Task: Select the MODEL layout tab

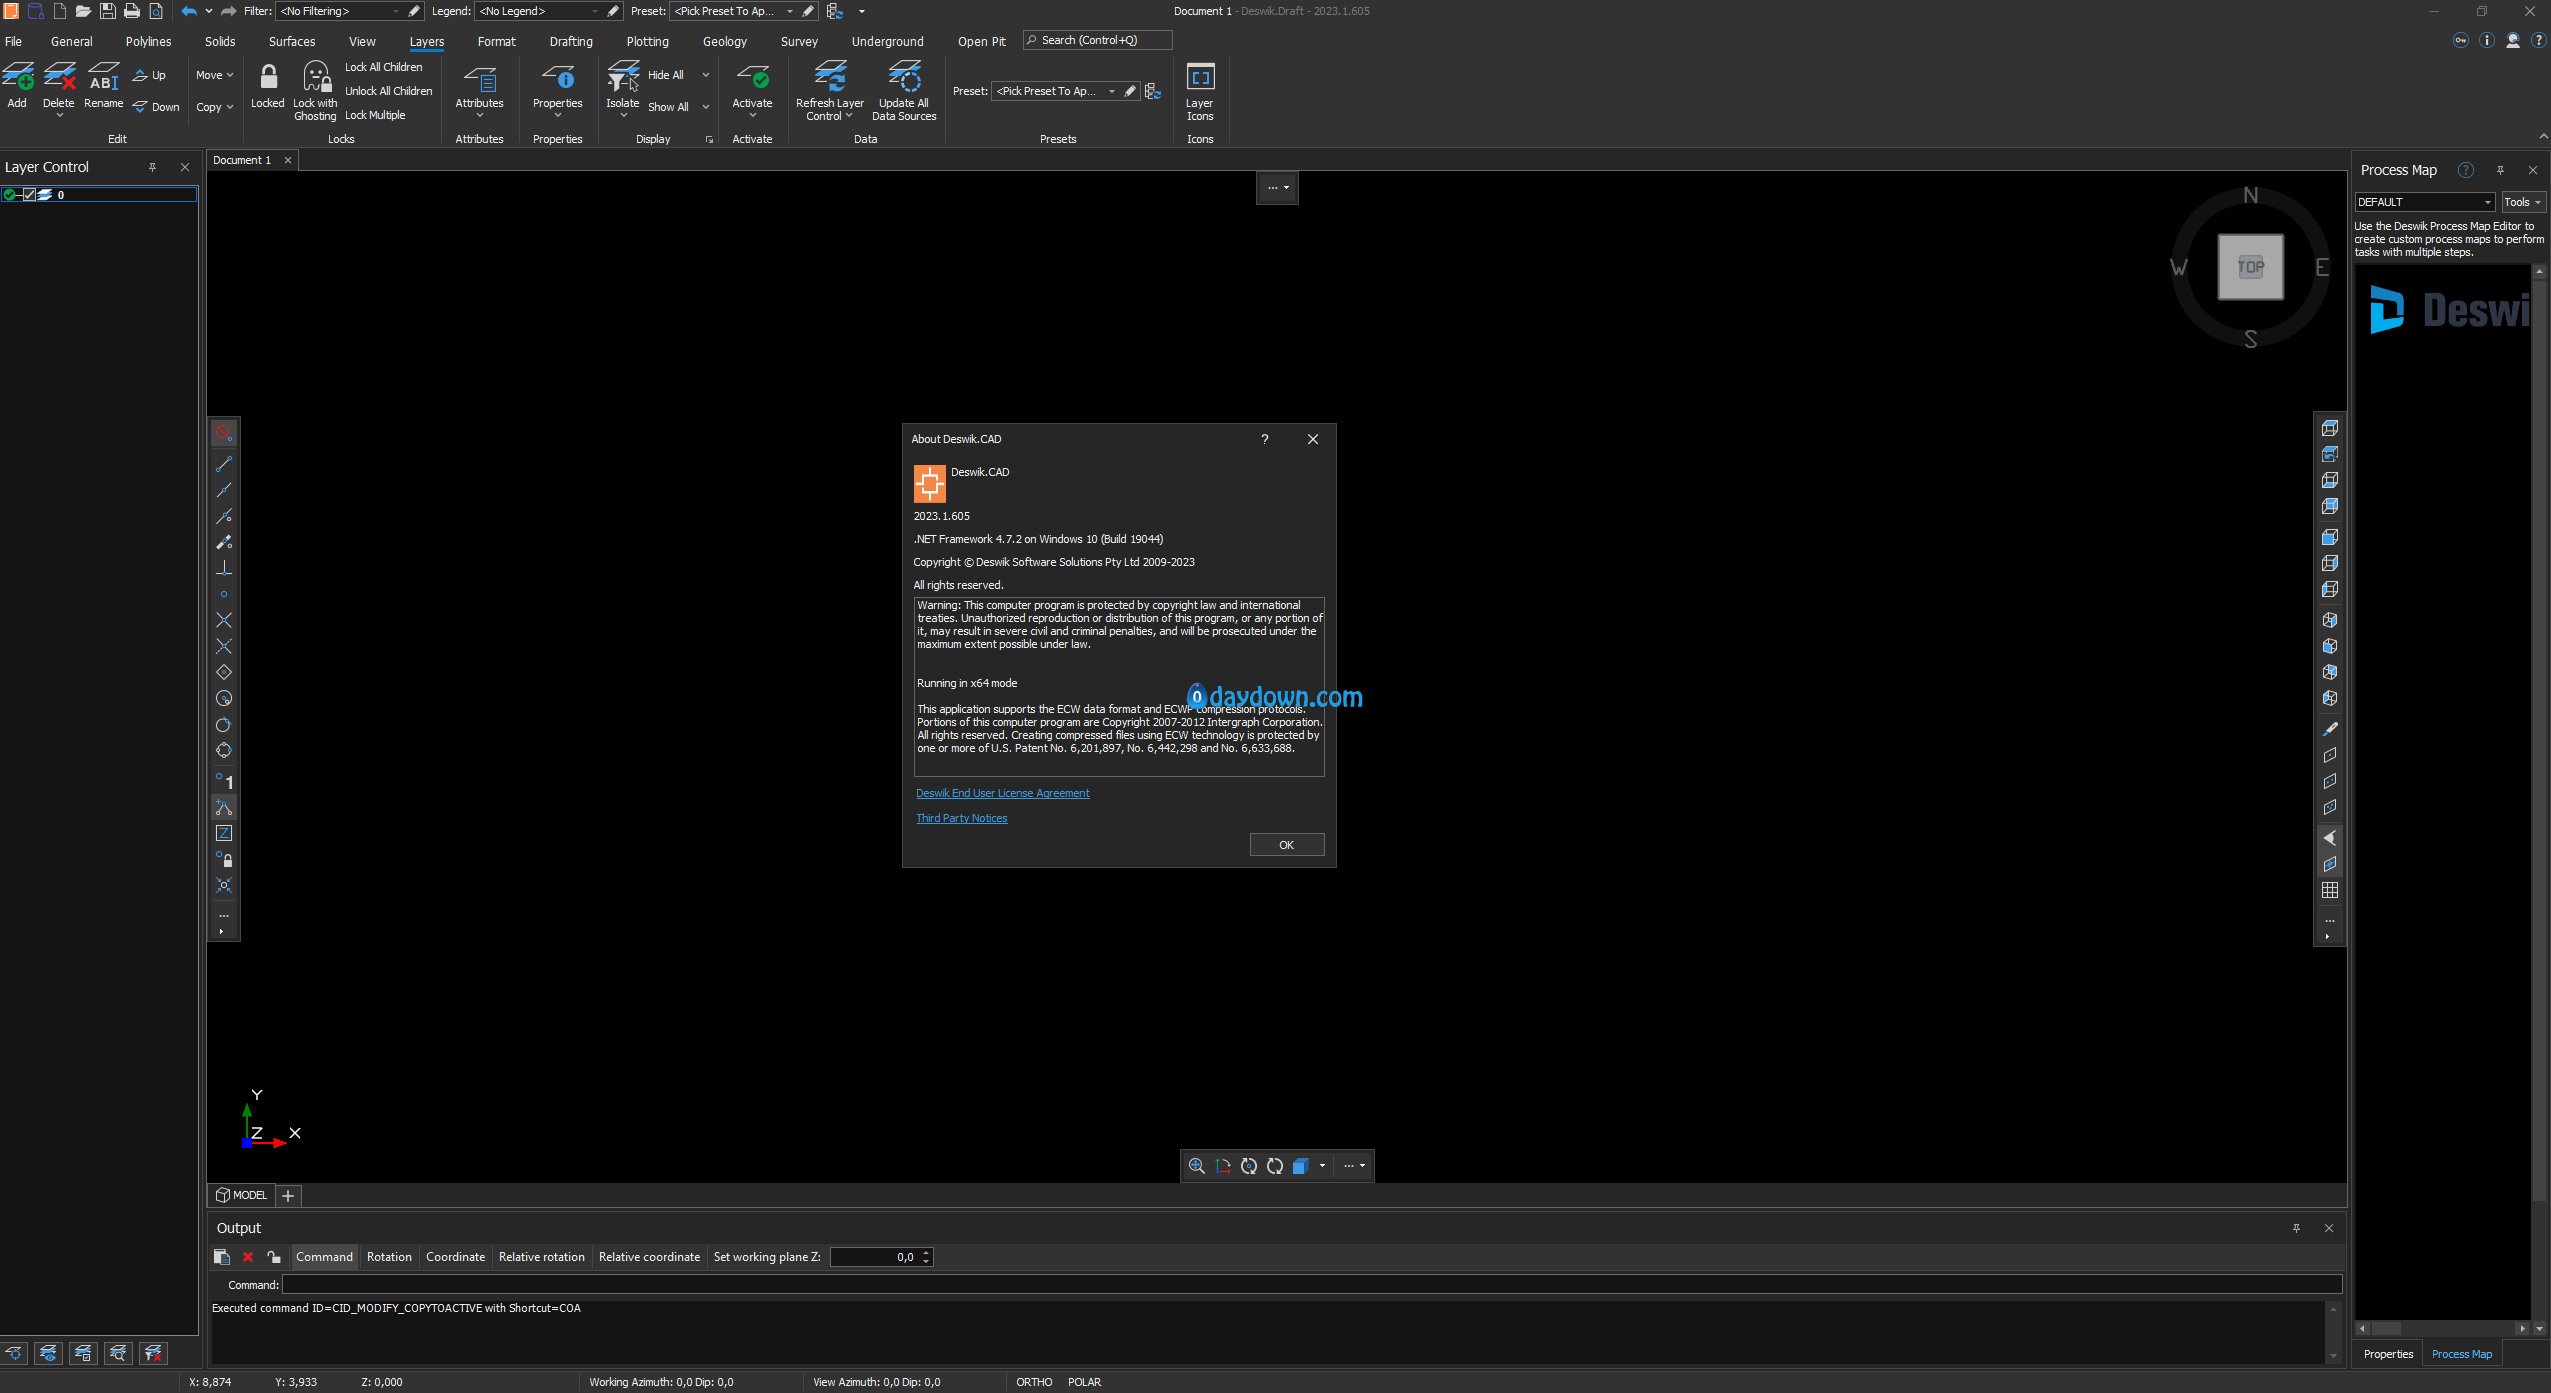Action: tap(241, 1195)
